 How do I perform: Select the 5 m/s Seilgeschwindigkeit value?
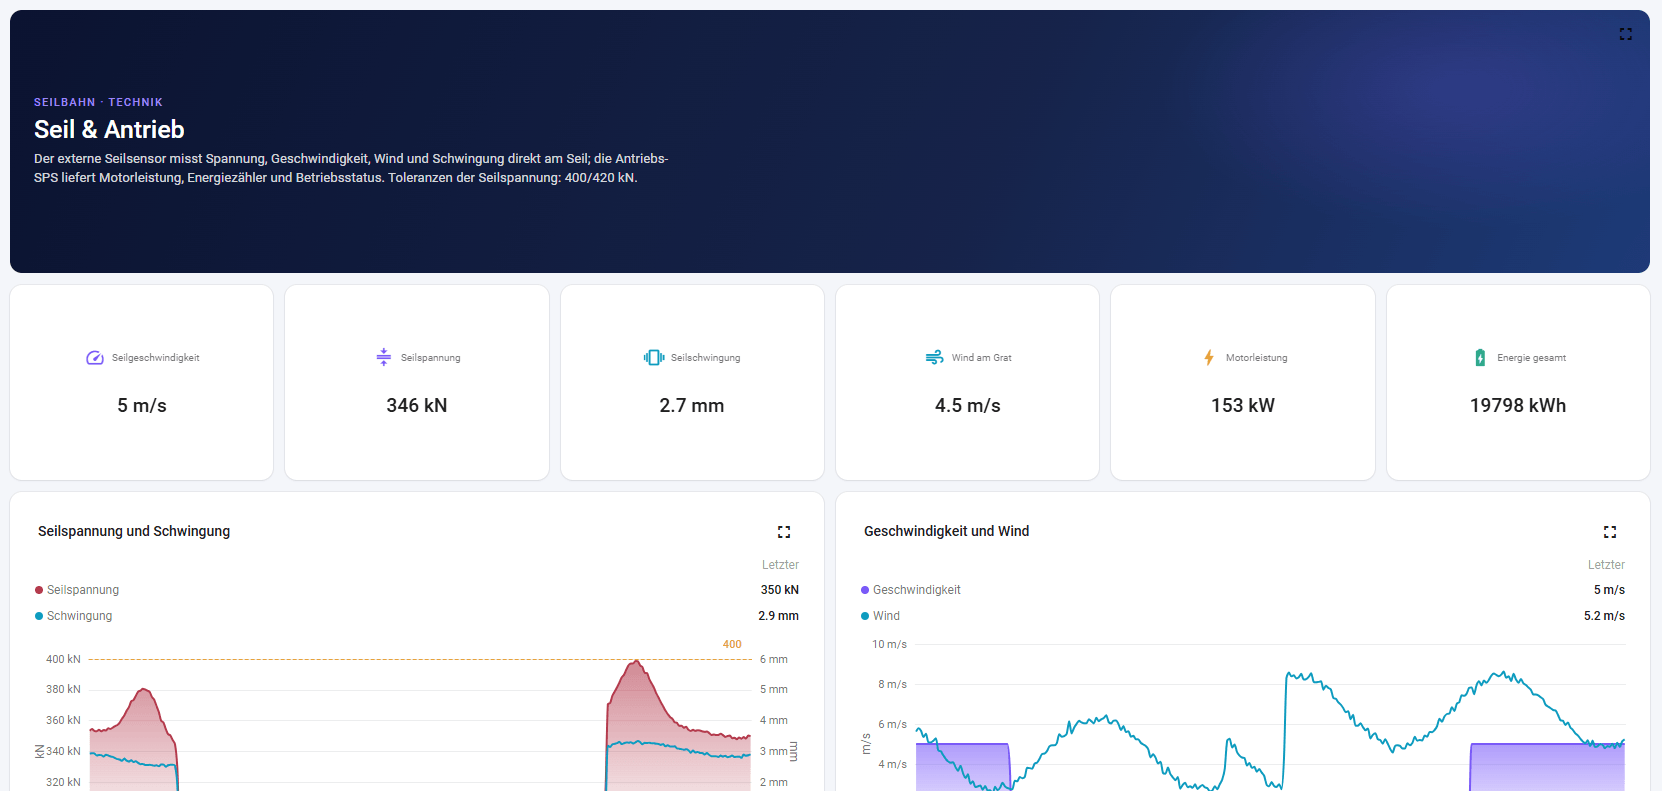(142, 406)
